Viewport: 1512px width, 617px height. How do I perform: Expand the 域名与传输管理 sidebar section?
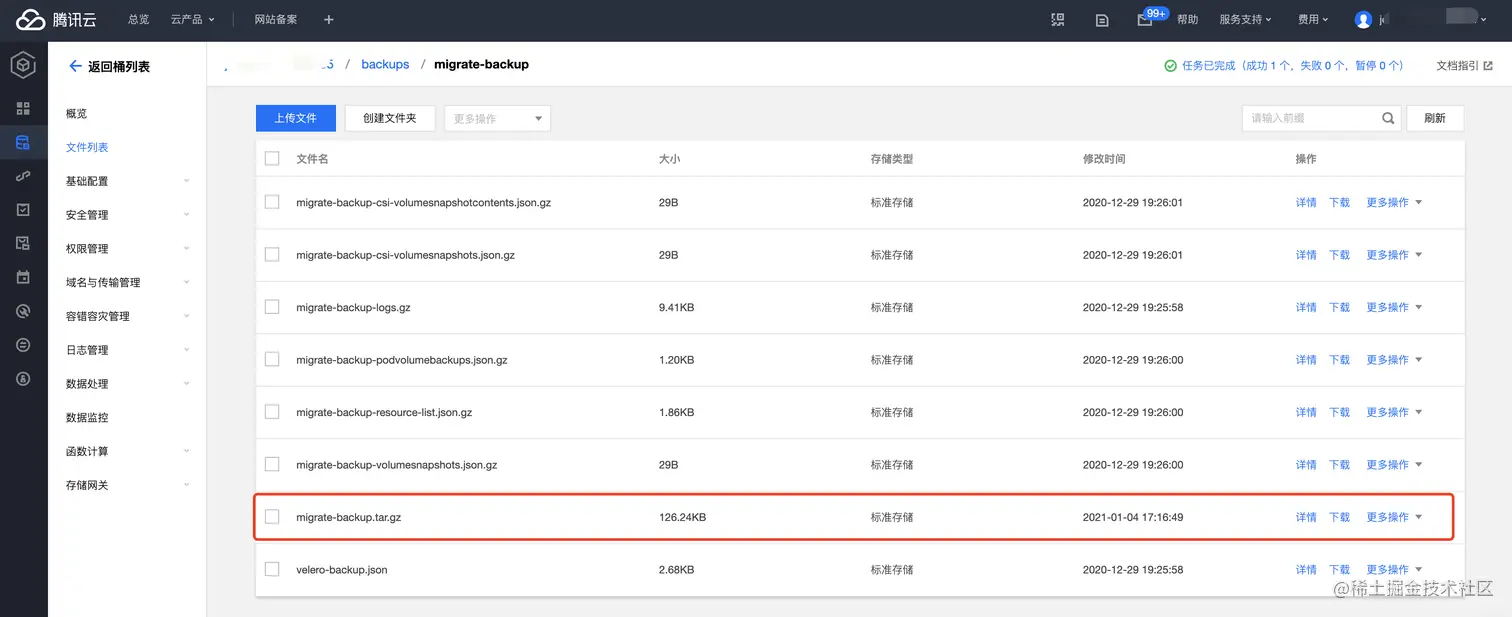tap(127, 283)
